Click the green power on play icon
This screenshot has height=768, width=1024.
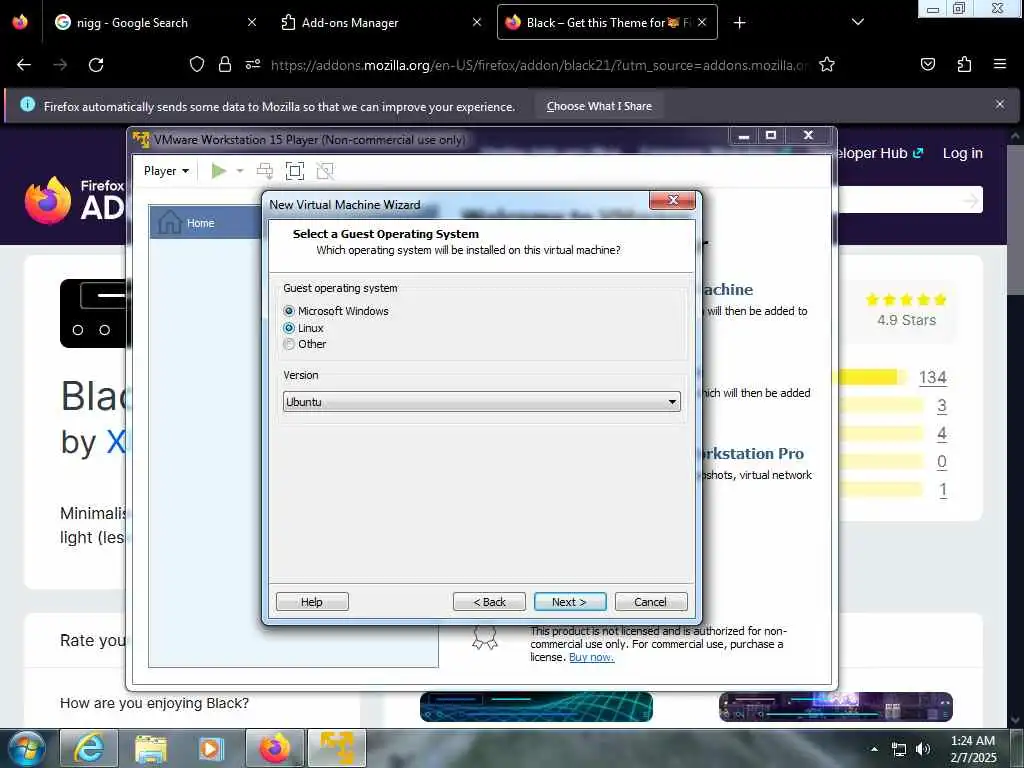219,171
